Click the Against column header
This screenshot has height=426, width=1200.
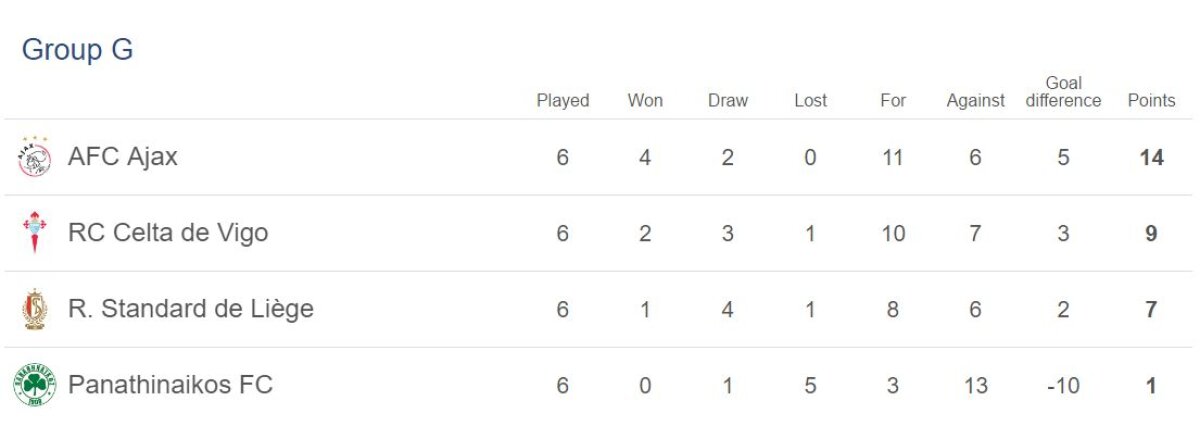[976, 101]
